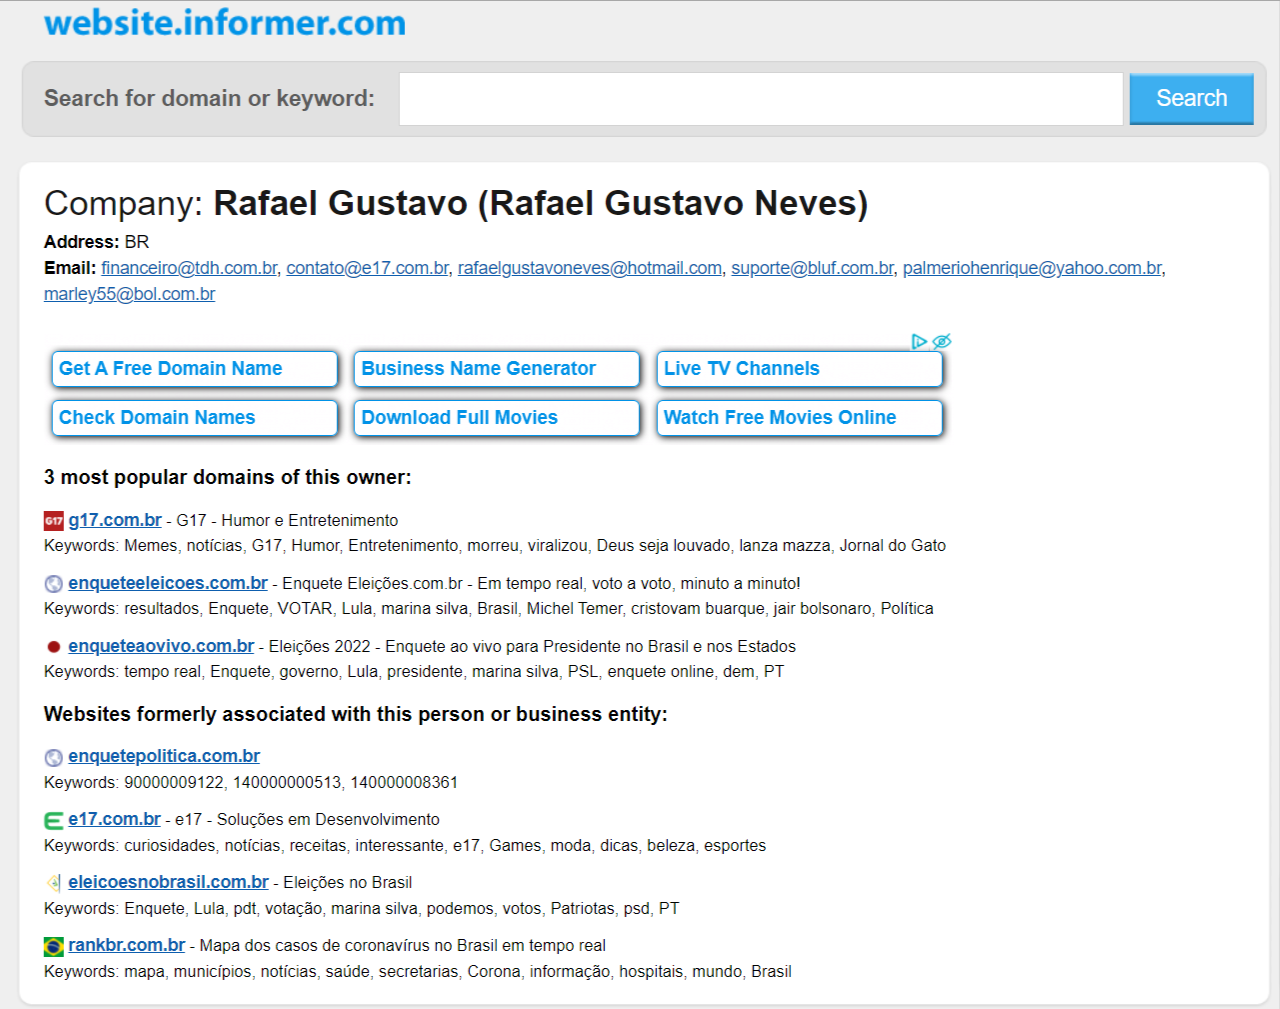
Task: Click the rankbr.com.br Brazil flag favicon
Action: [x=54, y=946]
